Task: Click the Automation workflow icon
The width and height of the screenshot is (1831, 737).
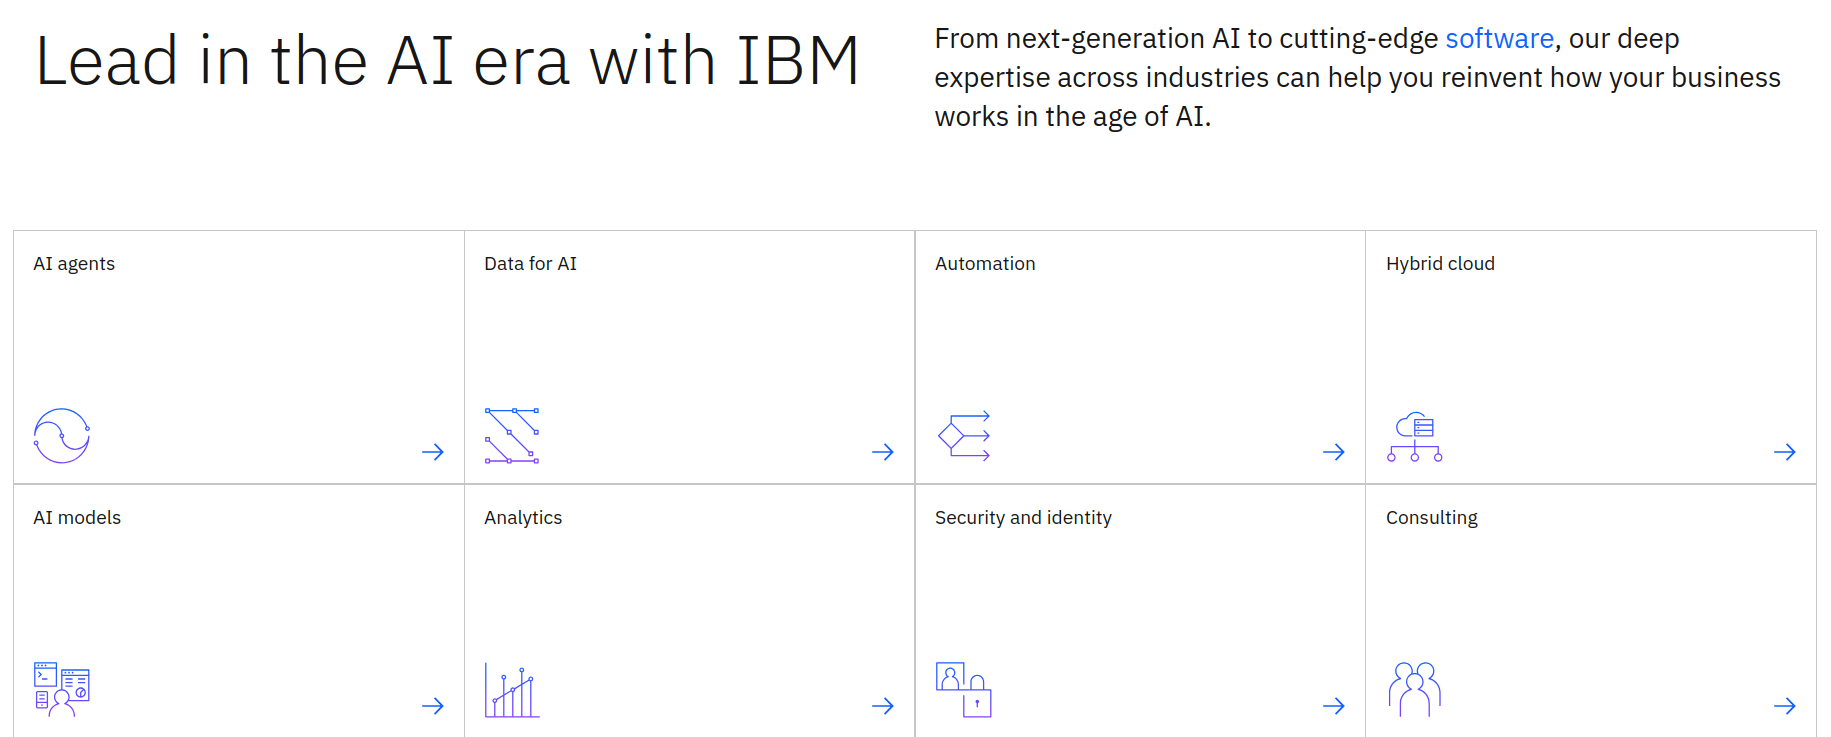Action: (x=964, y=436)
